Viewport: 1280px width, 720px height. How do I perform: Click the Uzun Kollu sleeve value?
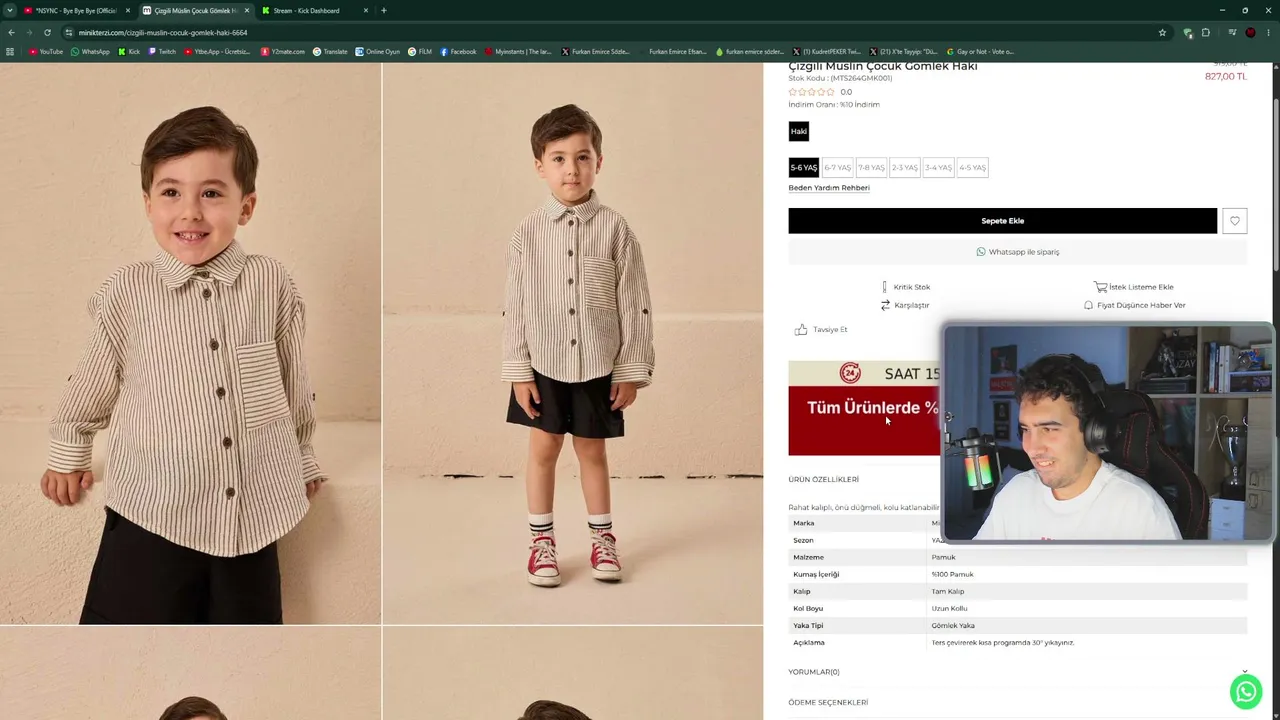(949, 608)
